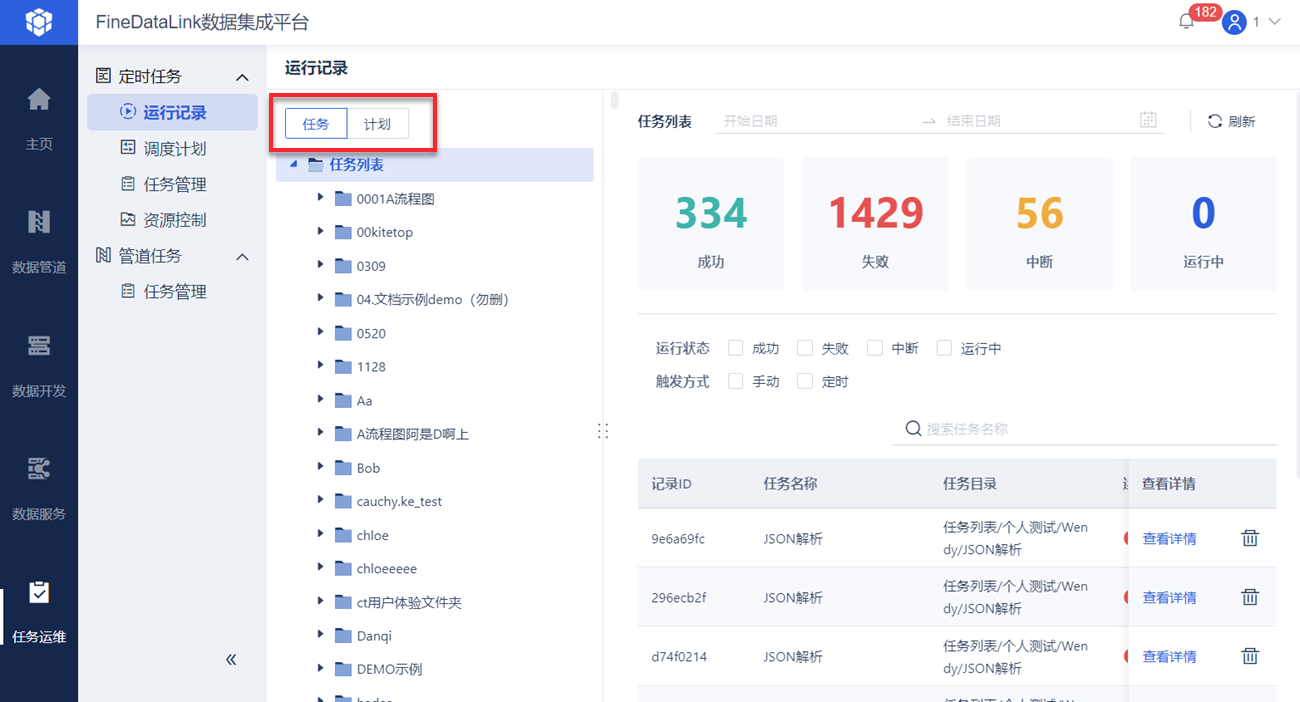Expand the 0309 folder arrow
The image size is (1300, 702).
click(321, 265)
